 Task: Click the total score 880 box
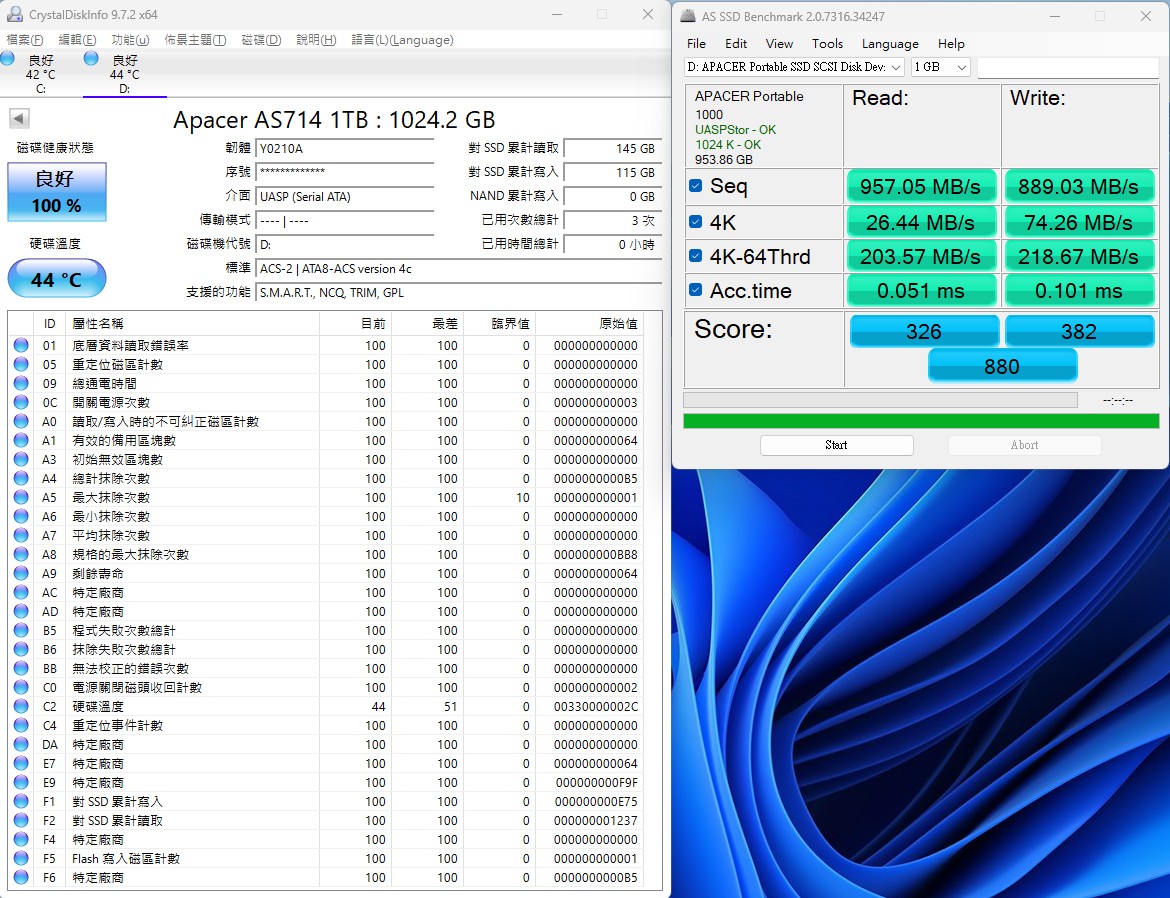coord(1002,366)
